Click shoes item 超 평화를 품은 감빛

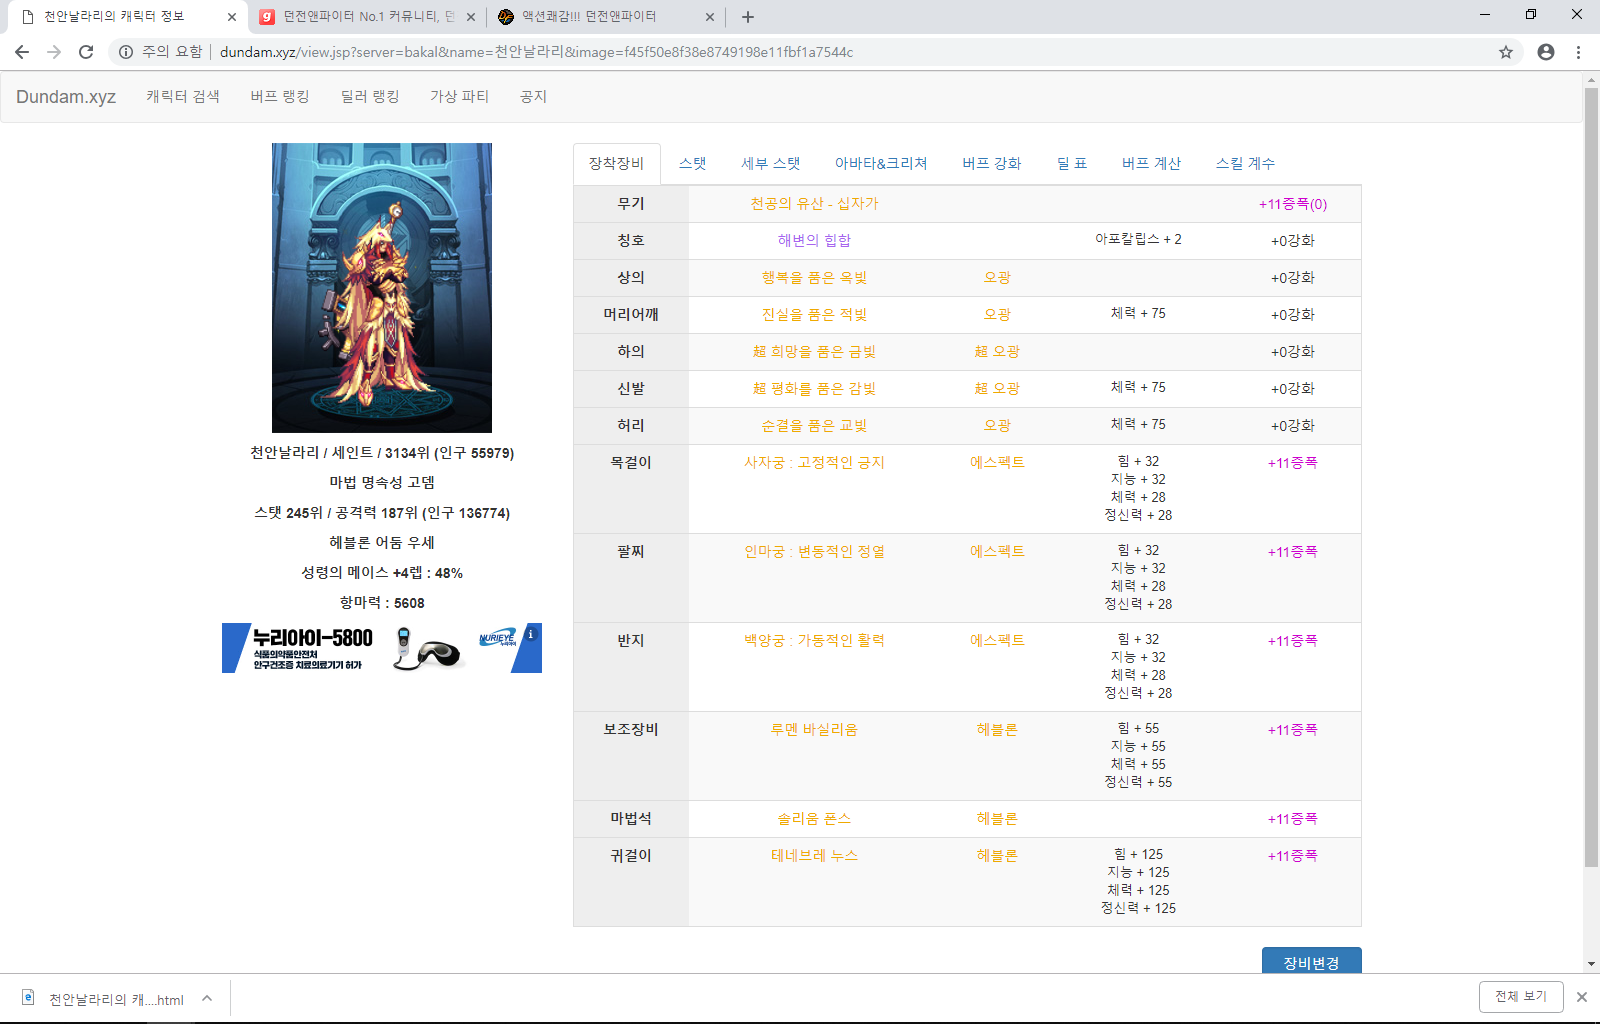click(815, 389)
